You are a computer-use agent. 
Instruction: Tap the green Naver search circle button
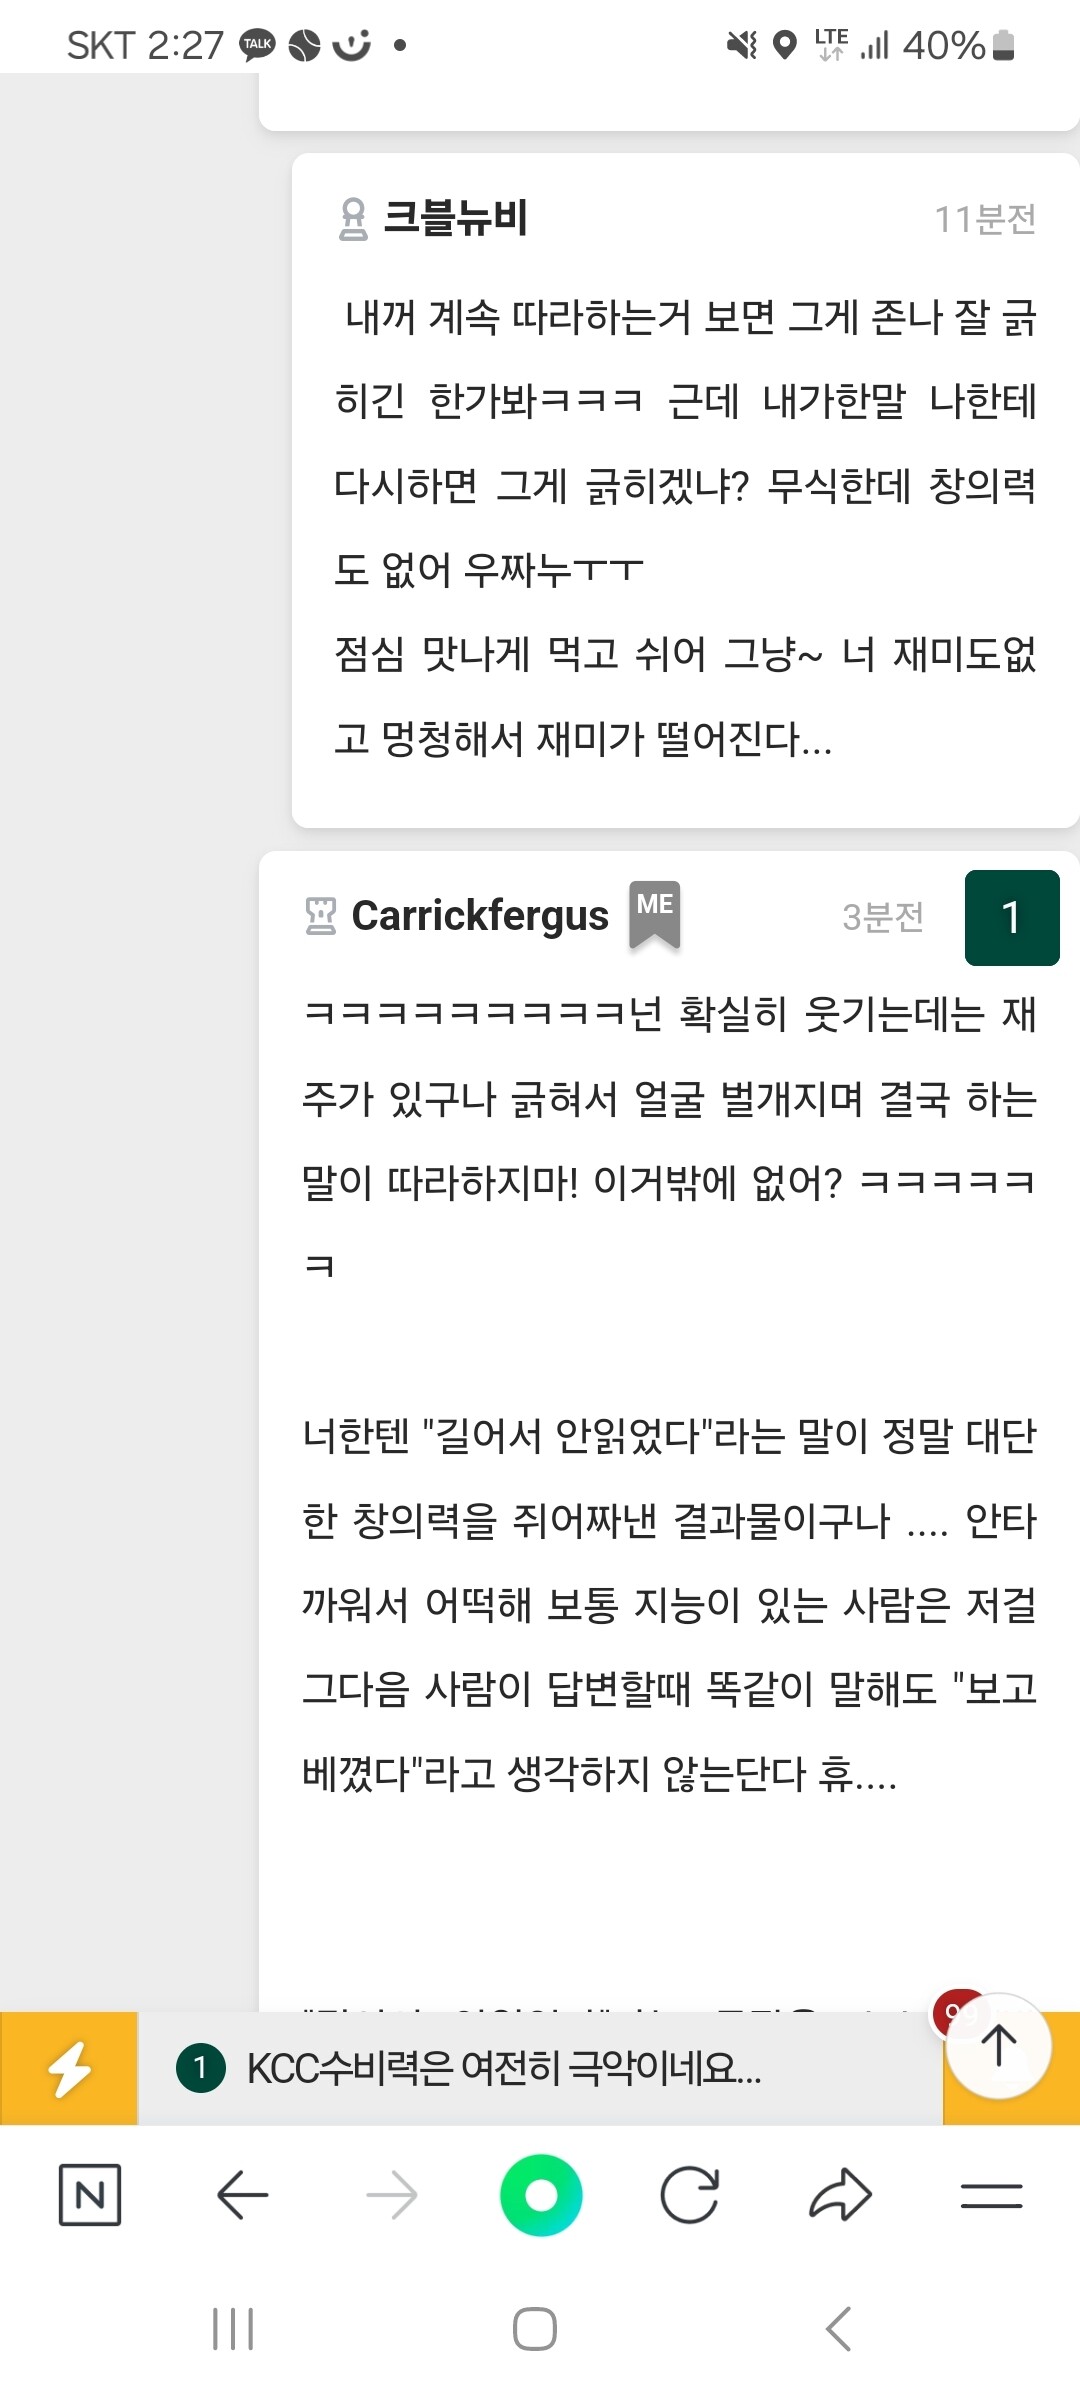tap(541, 2195)
